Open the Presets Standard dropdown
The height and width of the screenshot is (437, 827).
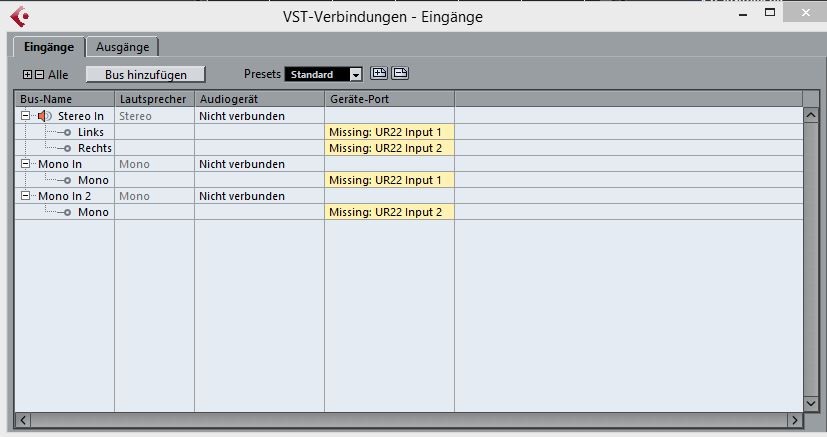(356, 75)
